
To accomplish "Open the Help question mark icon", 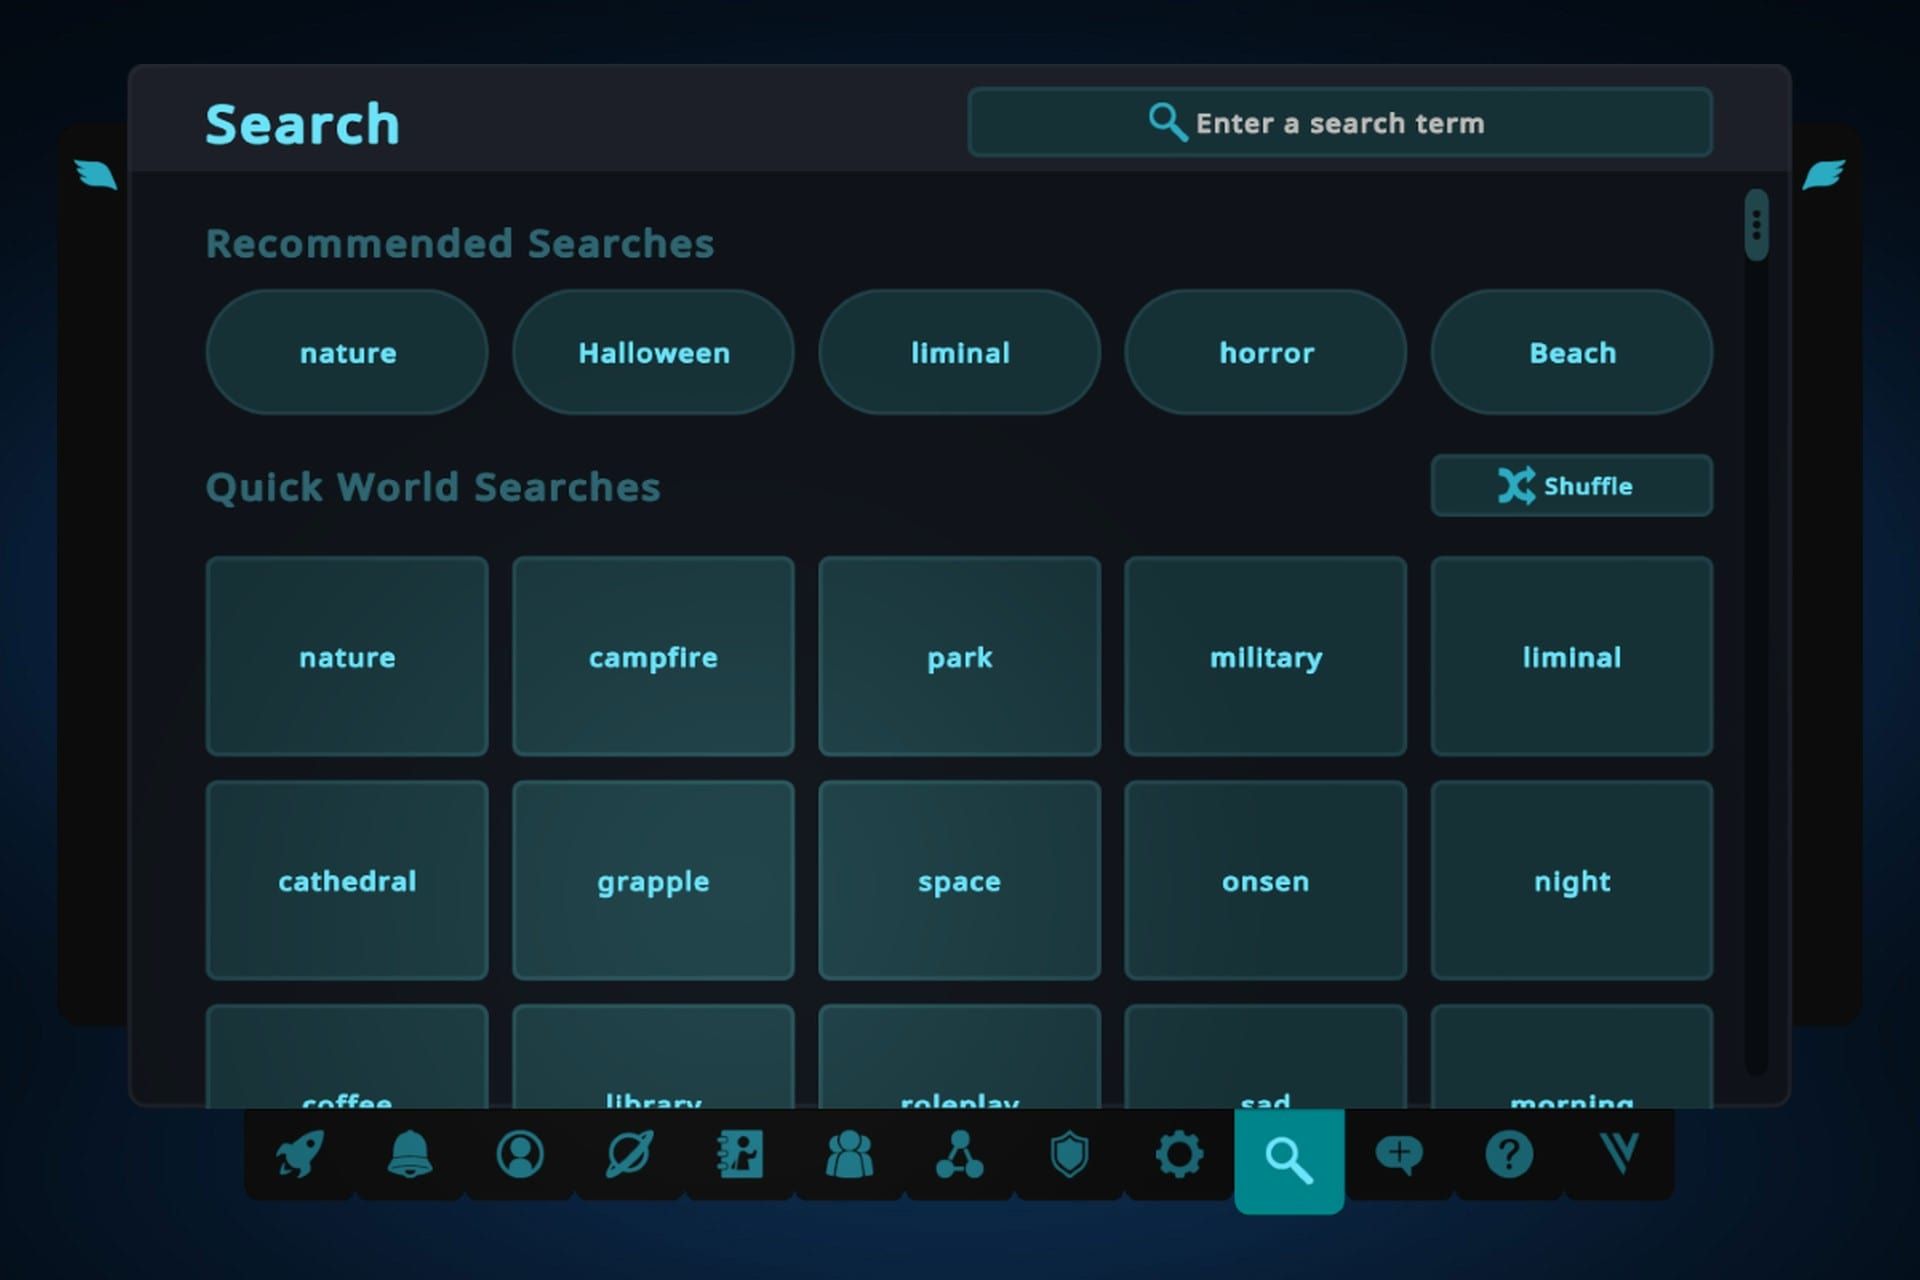I will click(1508, 1155).
